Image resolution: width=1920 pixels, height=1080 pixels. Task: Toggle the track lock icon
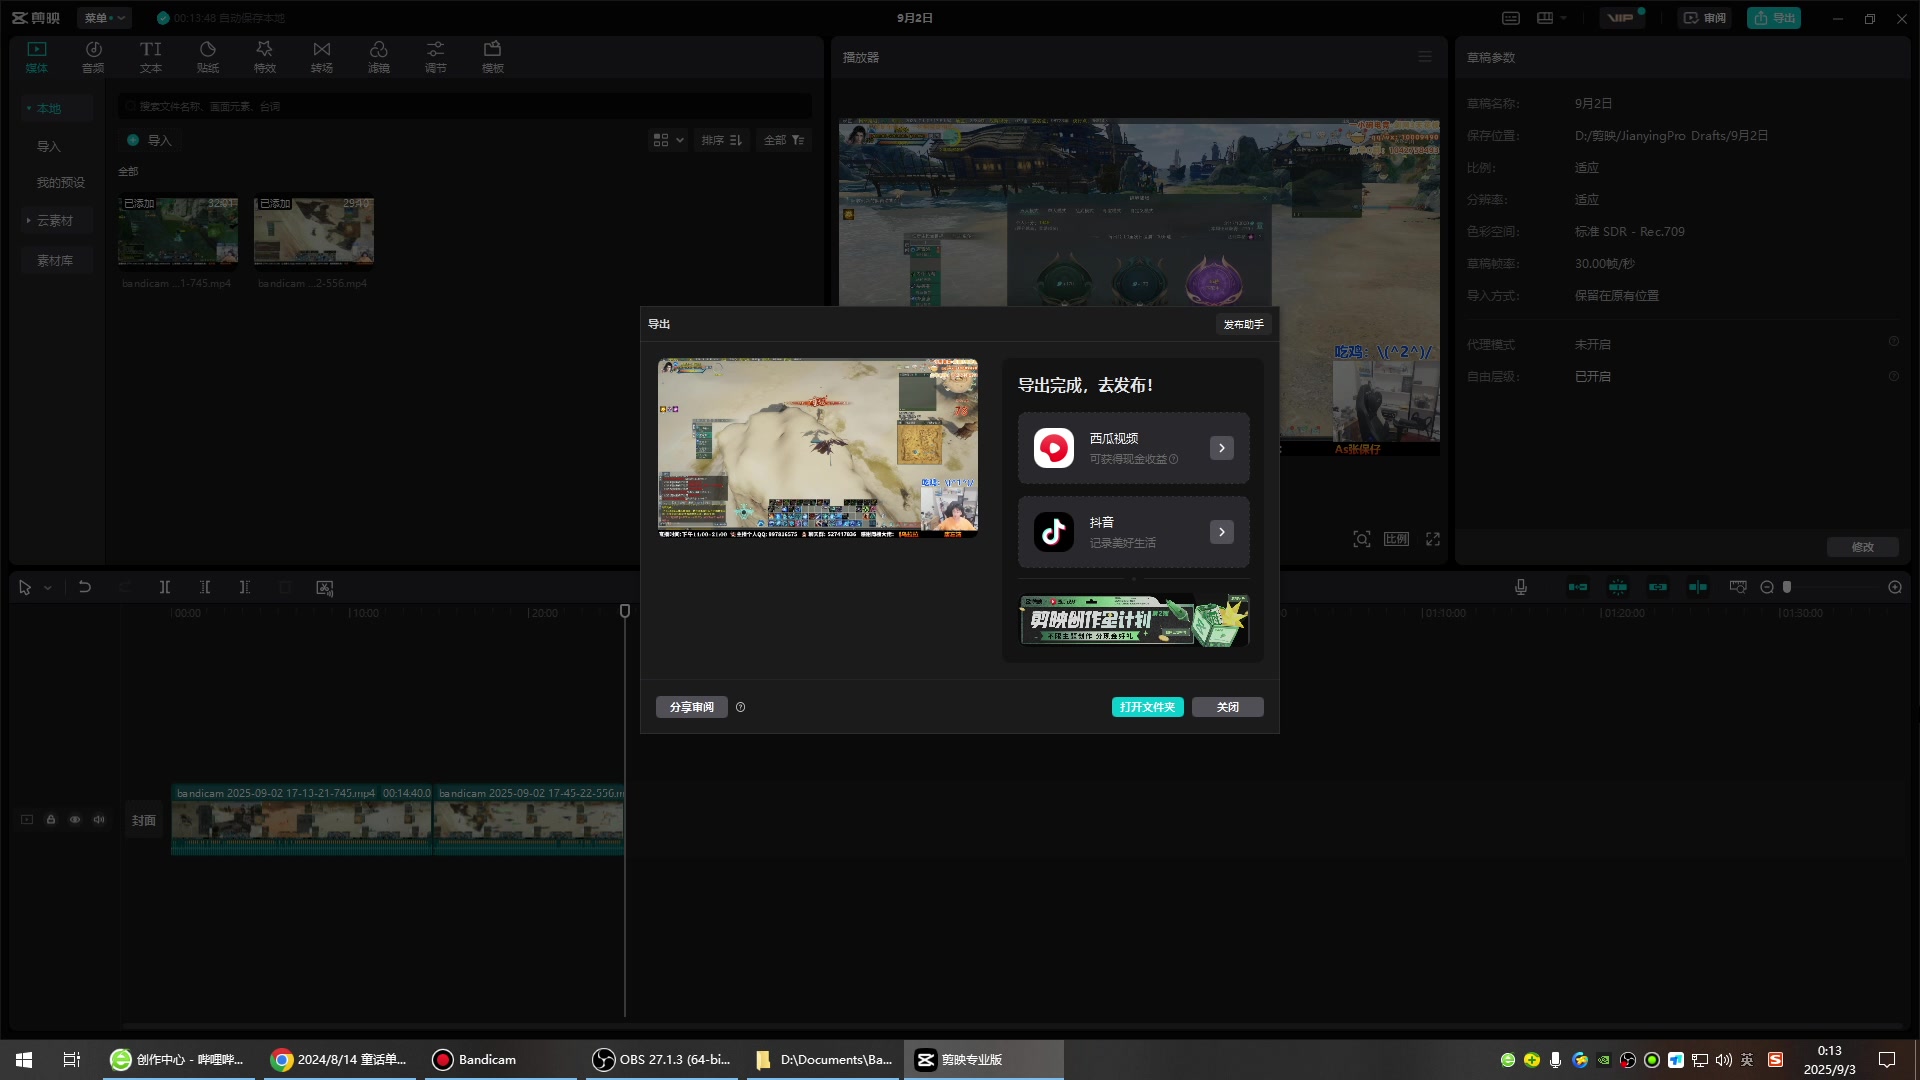[51, 819]
